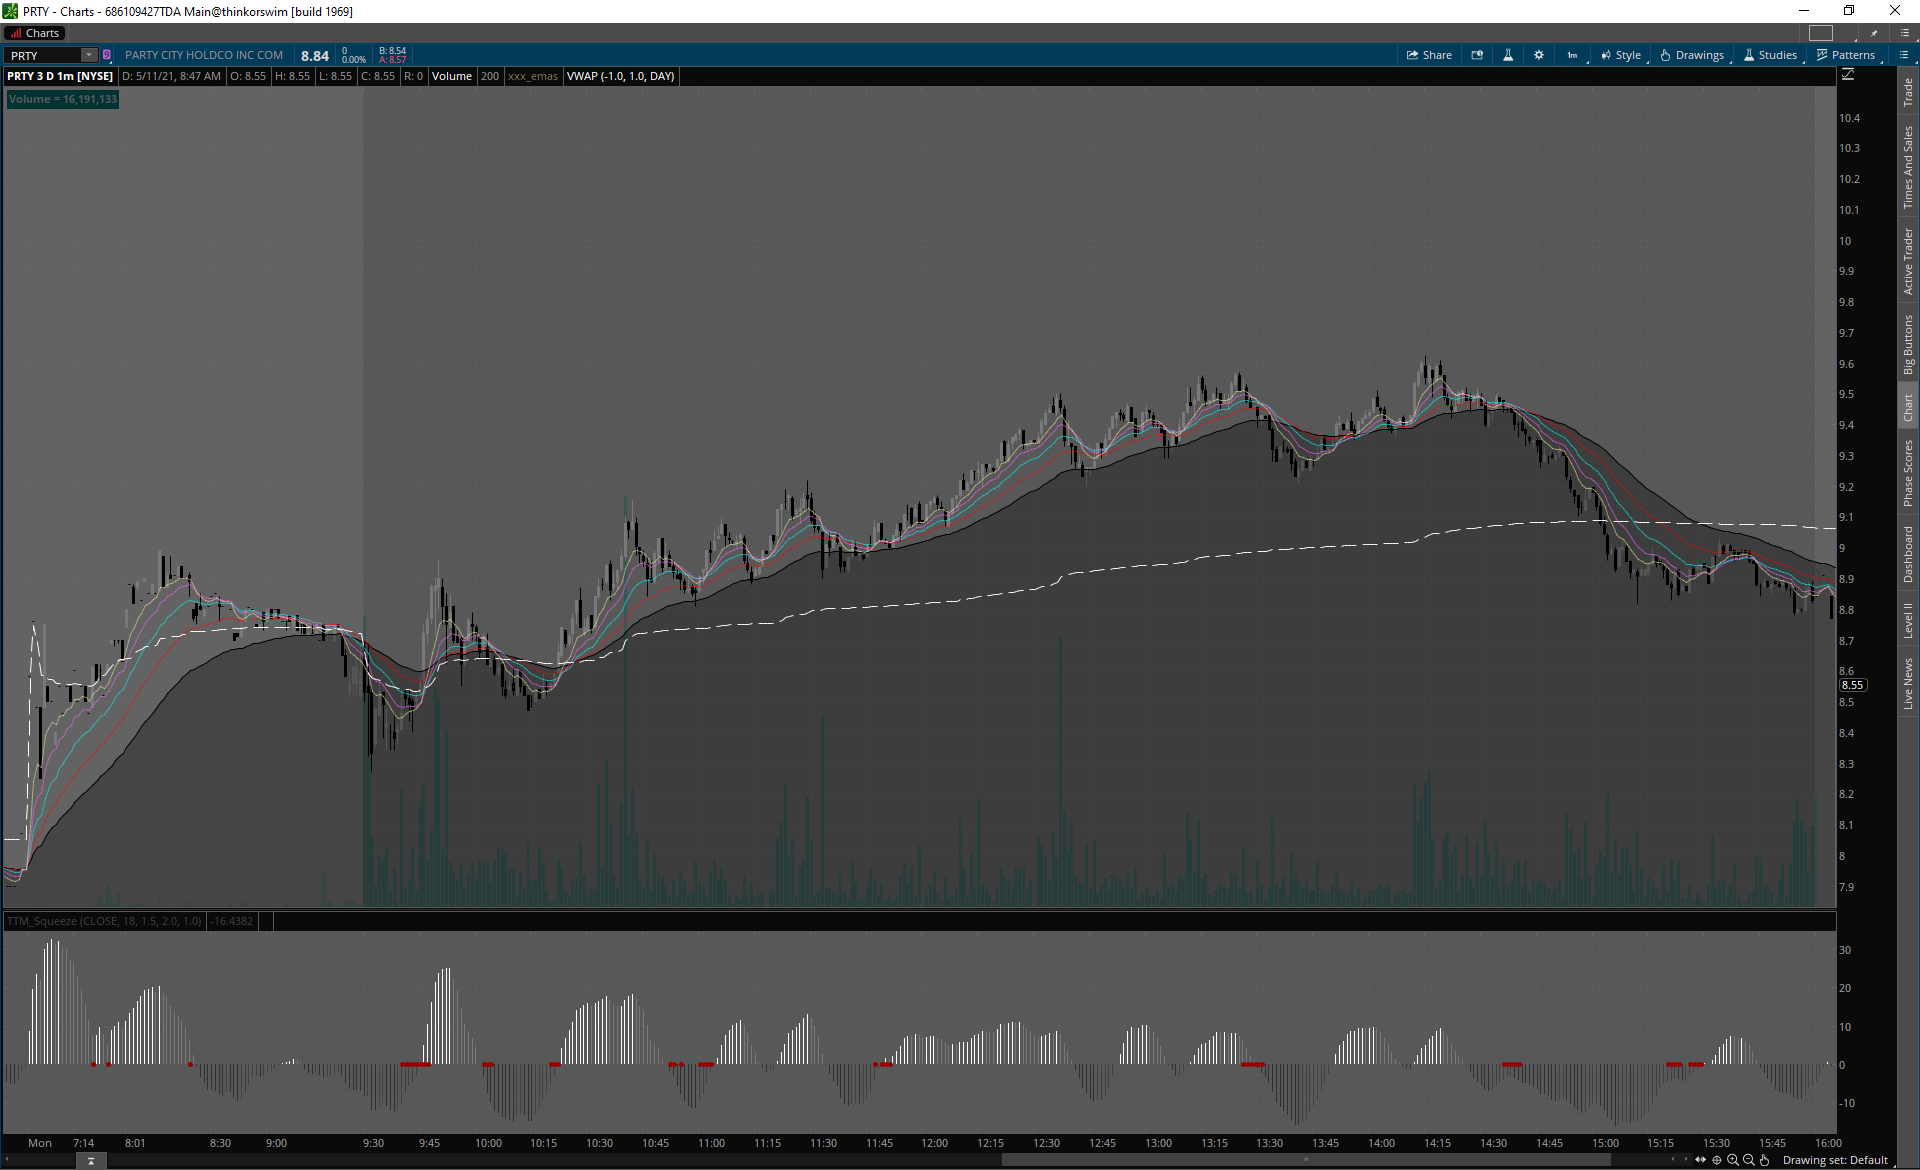The image size is (1920, 1170).
Task: Click the chart alert camera icon
Action: [x=1477, y=55]
